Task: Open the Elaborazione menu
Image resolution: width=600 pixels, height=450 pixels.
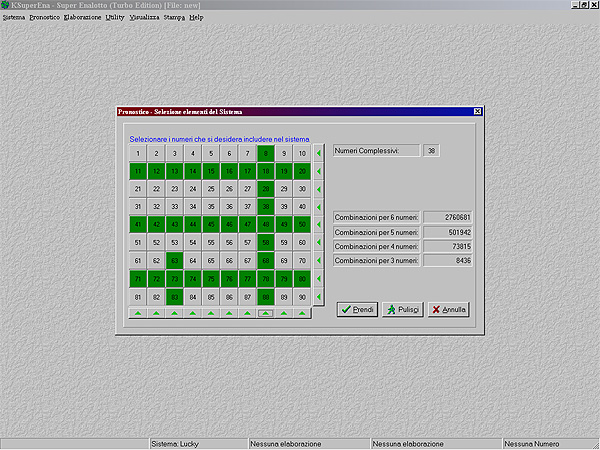Action: (x=82, y=18)
